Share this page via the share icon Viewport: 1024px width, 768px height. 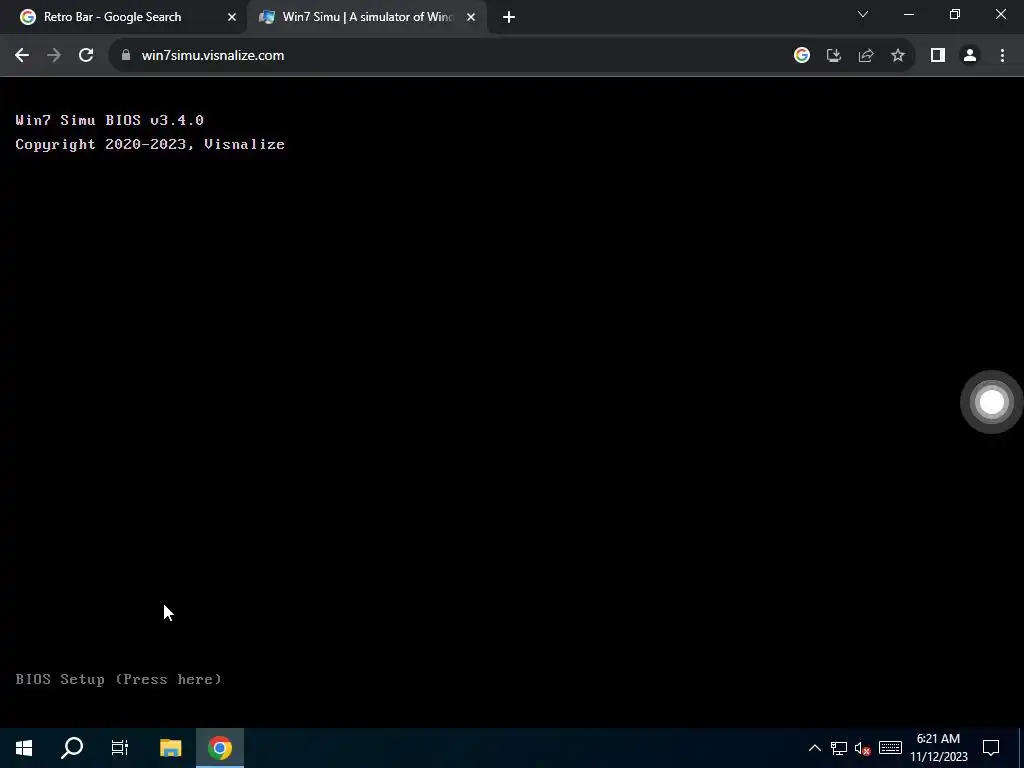(866, 56)
